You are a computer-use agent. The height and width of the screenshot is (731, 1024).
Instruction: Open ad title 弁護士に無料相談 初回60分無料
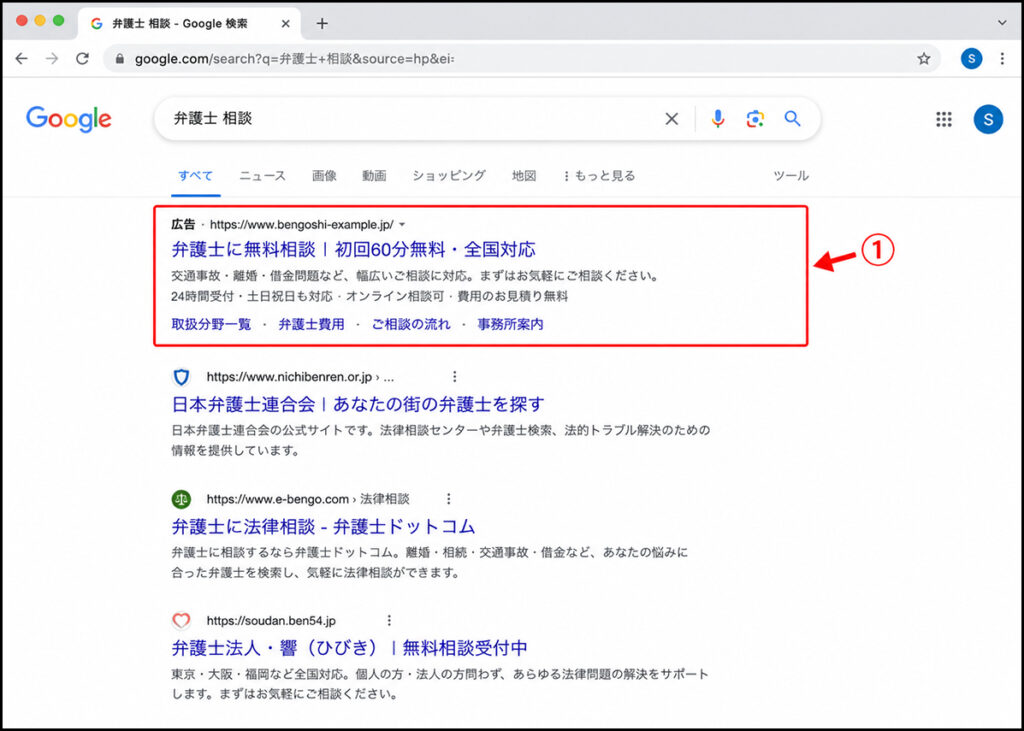click(353, 250)
